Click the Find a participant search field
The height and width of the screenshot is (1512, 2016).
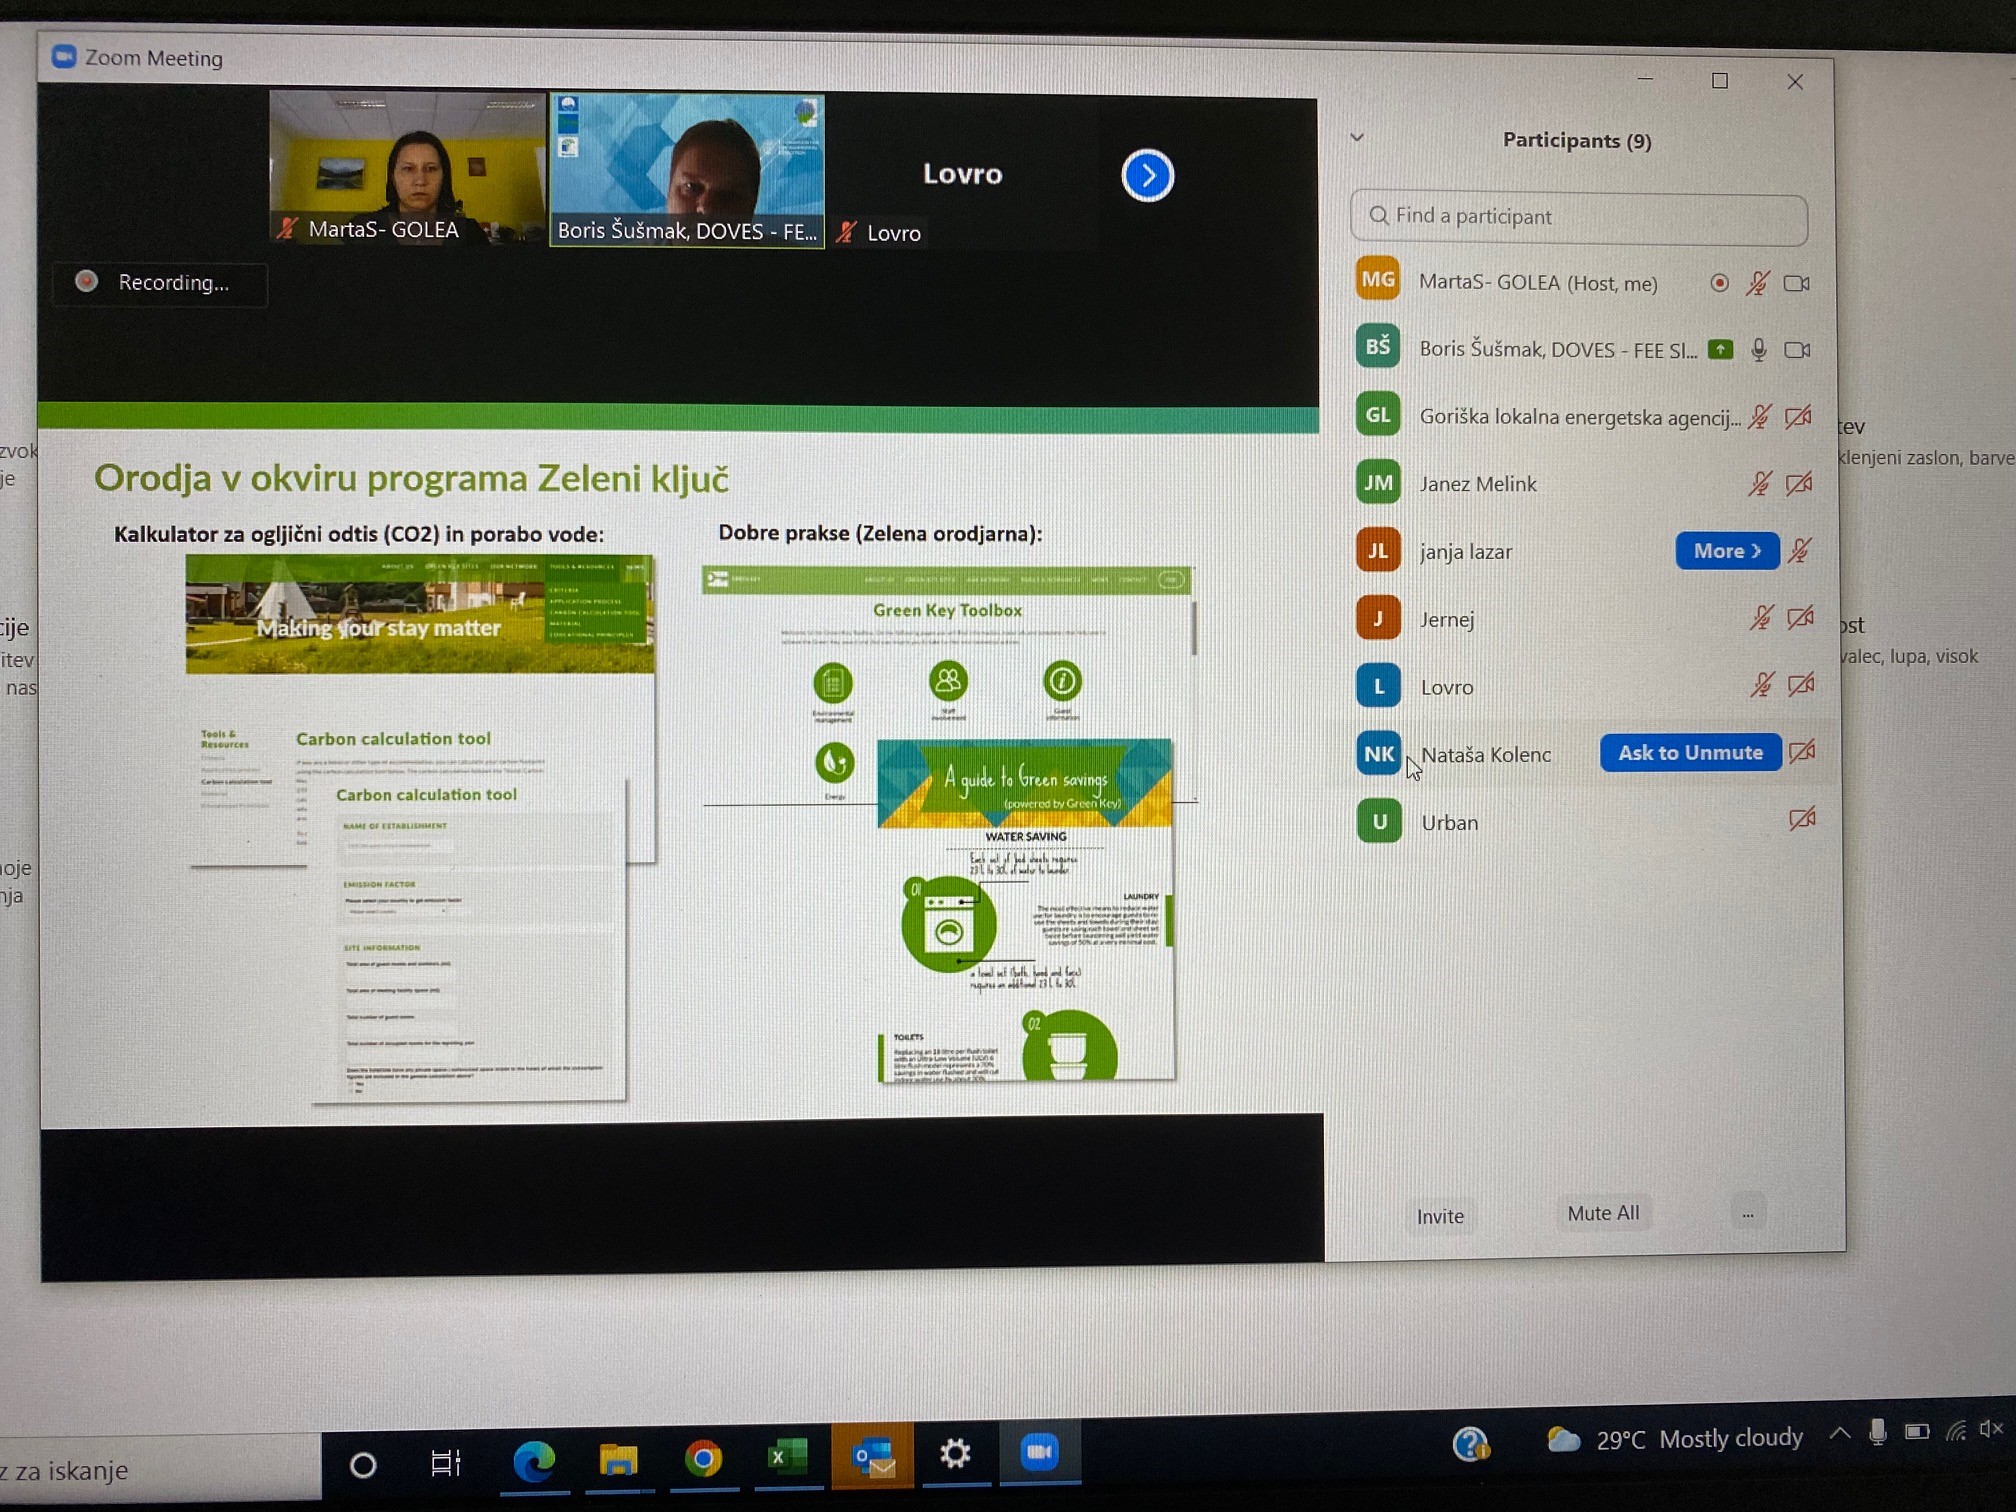click(1580, 217)
